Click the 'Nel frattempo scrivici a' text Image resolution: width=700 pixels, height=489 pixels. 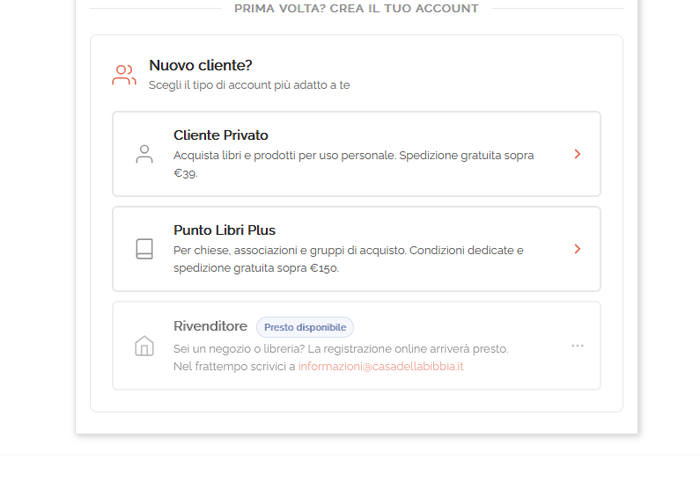tap(234, 366)
